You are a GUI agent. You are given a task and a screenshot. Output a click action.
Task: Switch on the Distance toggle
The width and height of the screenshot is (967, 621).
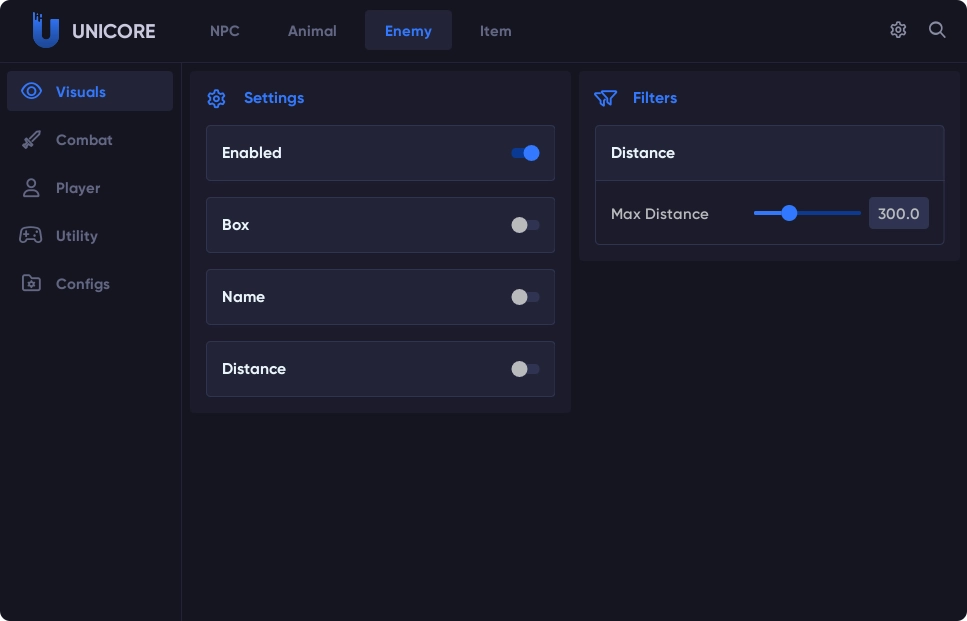(525, 369)
